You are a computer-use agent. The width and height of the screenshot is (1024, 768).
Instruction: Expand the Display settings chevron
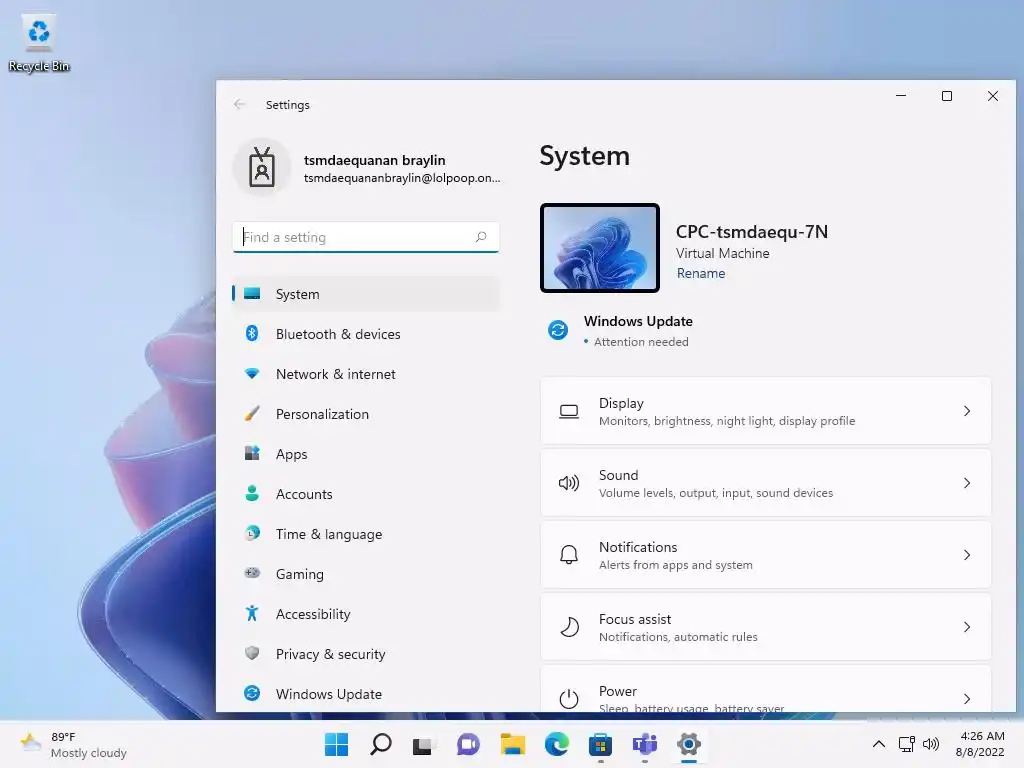(x=967, y=411)
